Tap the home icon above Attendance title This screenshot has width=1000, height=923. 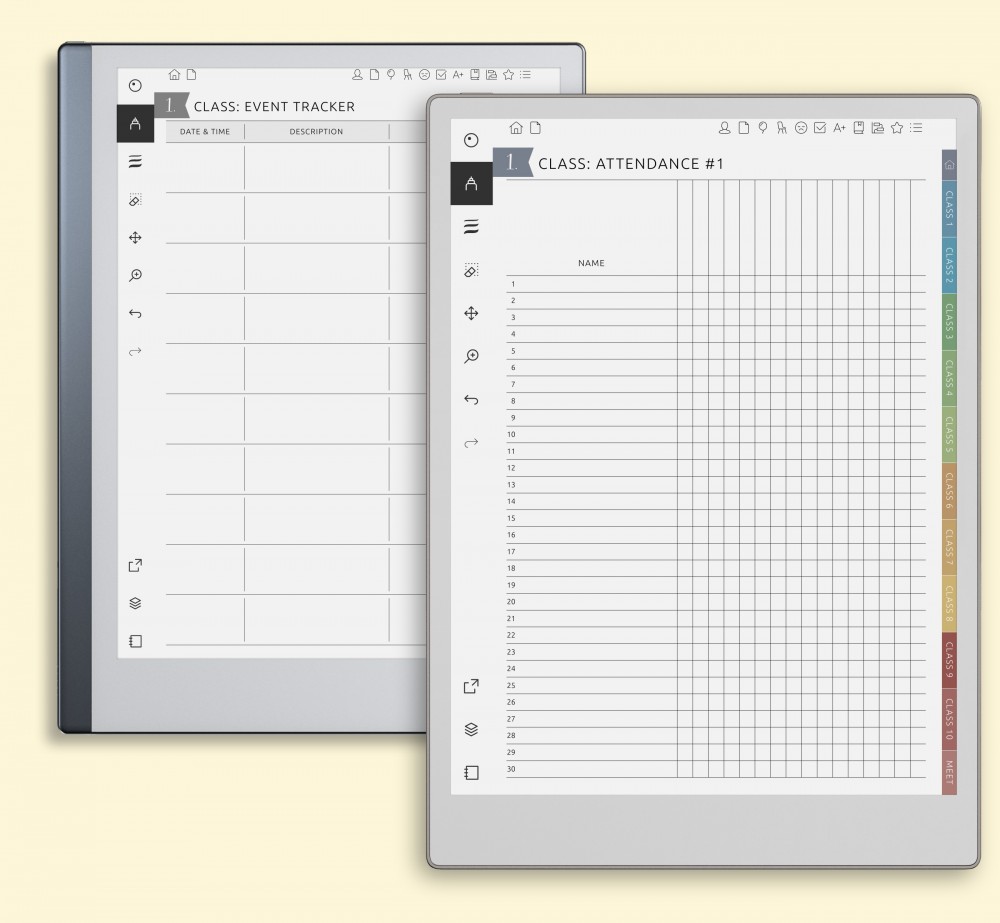(x=516, y=128)
